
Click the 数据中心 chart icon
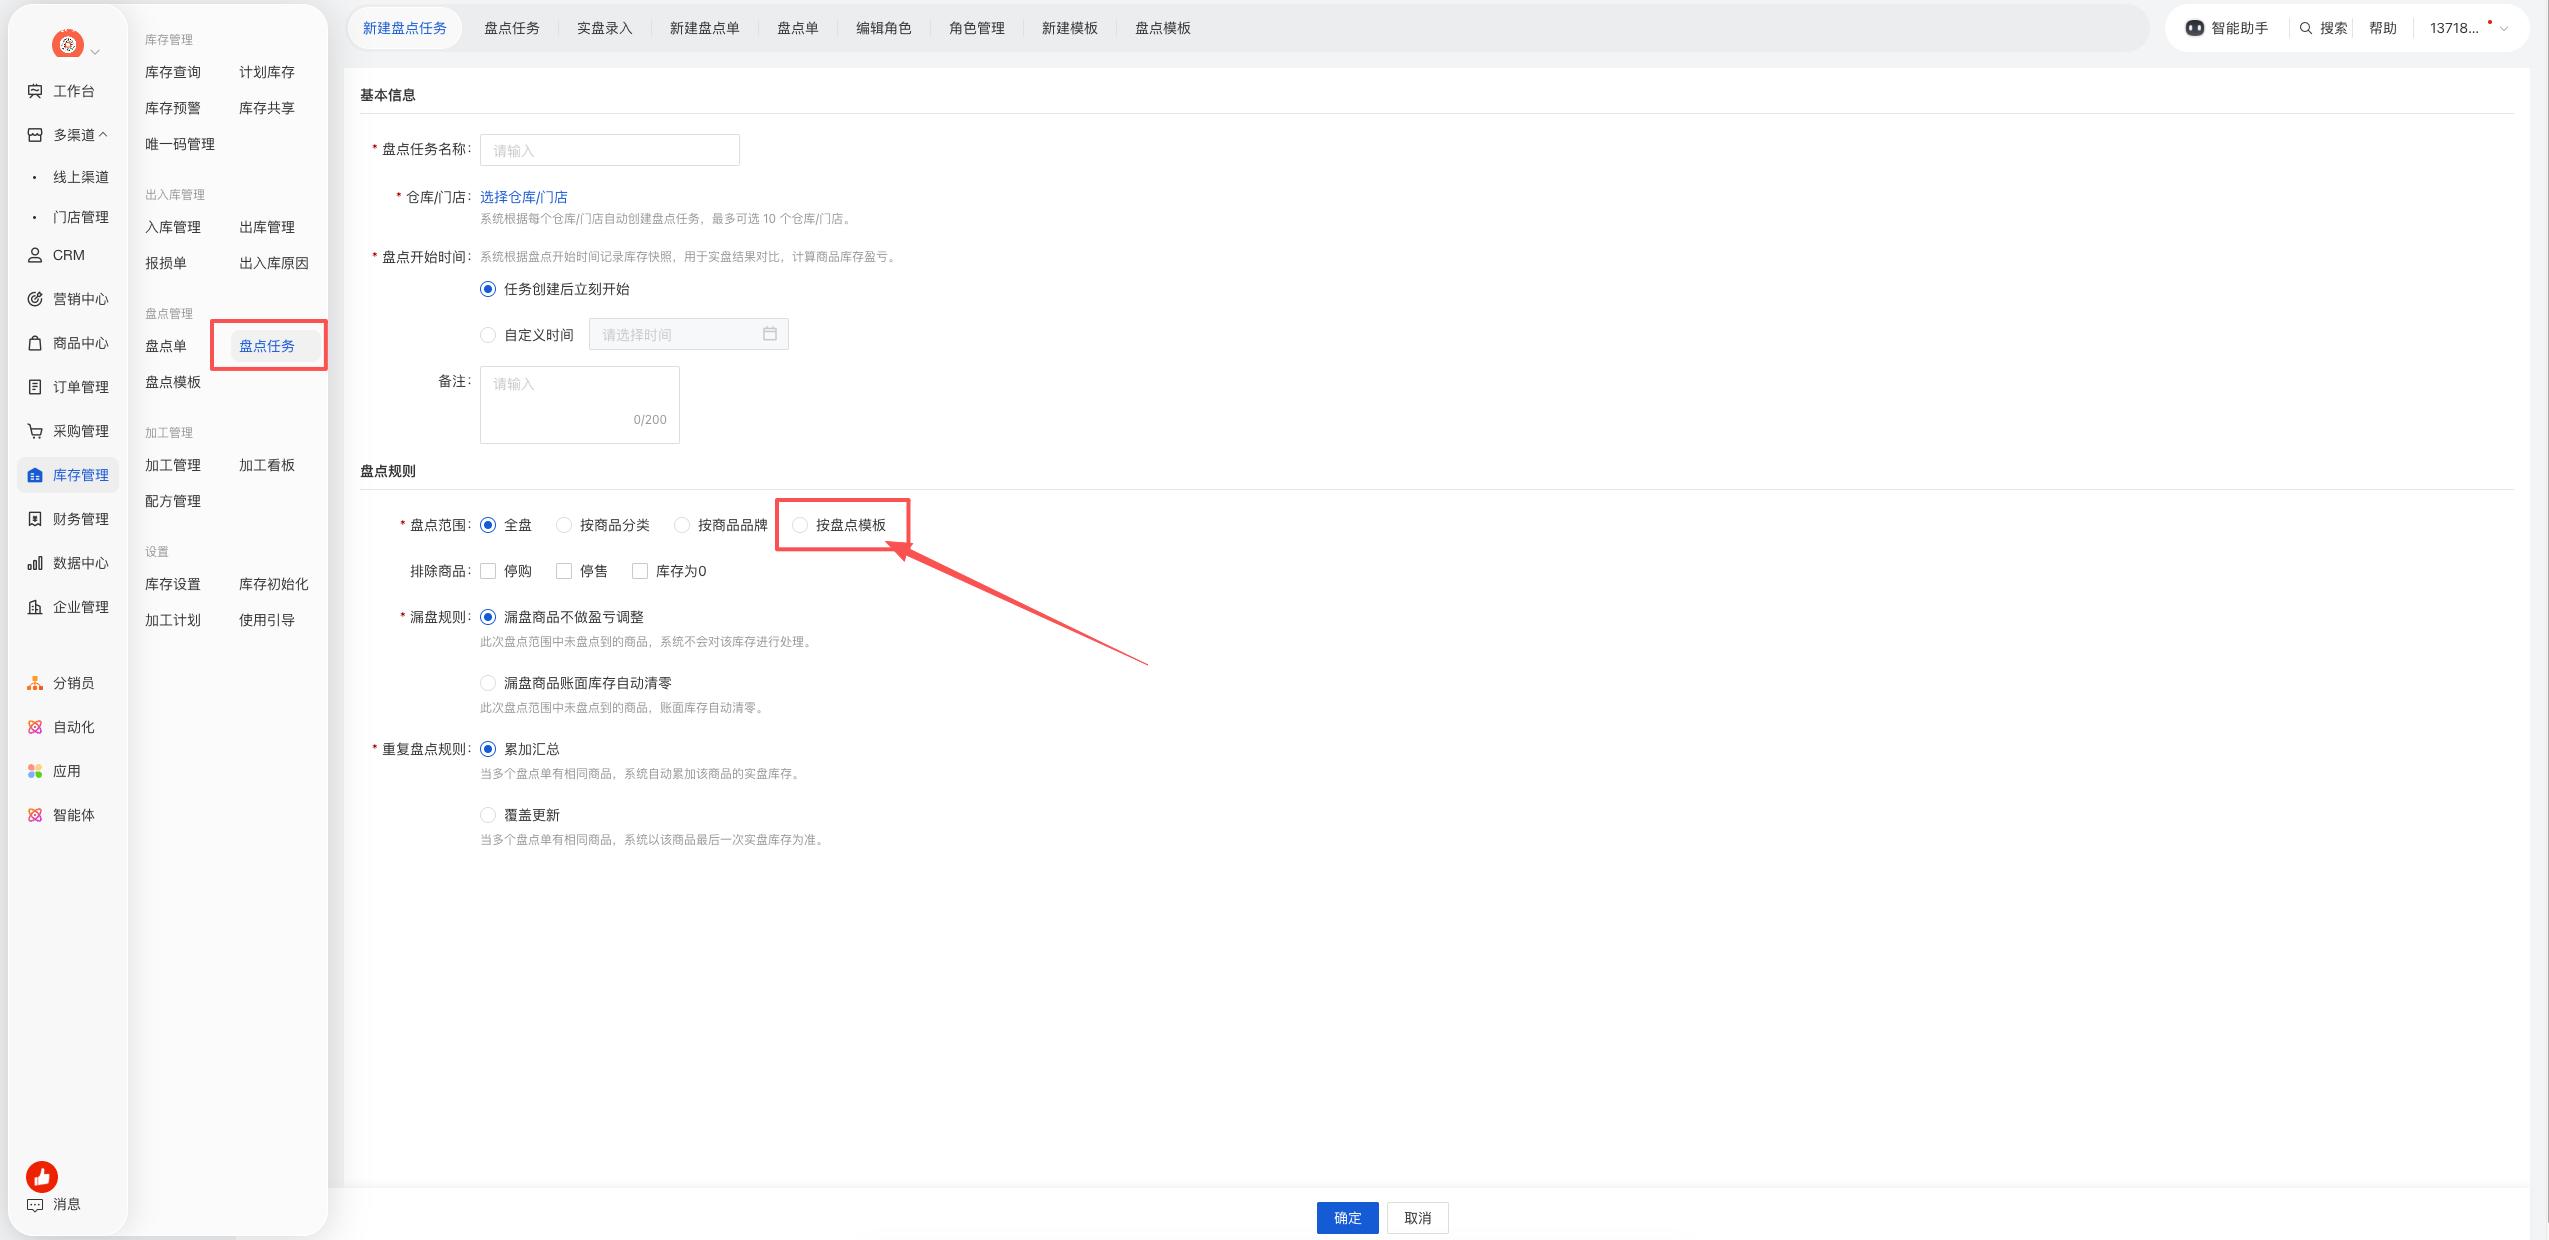[35, 563]
